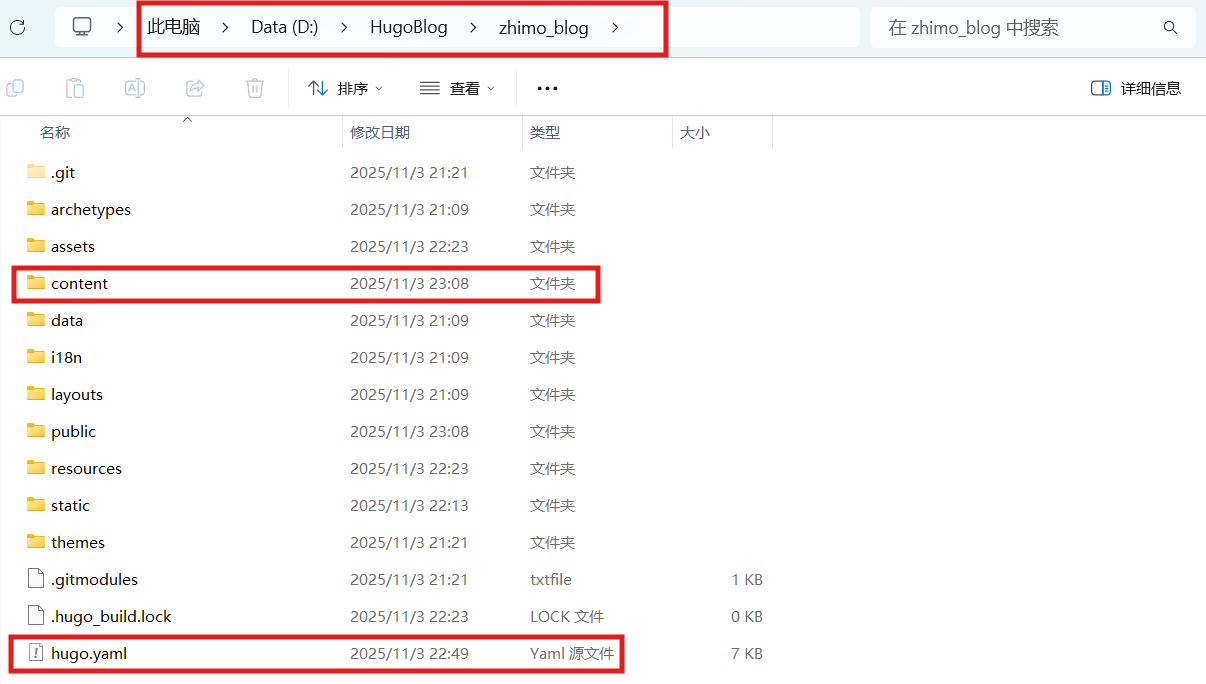
Task: Go to Data (D:) in the breadcrumb
Action: pos(284,28)
